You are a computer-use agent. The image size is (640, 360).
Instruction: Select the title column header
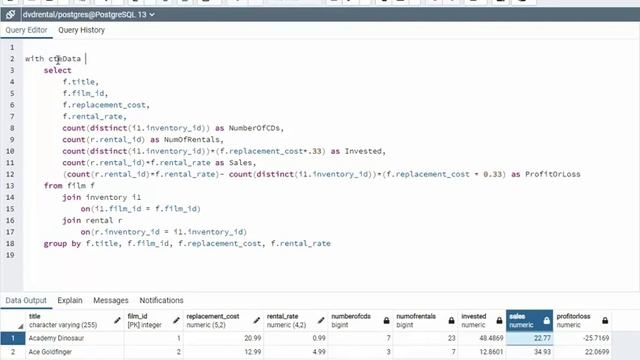[x=75, y=321]
